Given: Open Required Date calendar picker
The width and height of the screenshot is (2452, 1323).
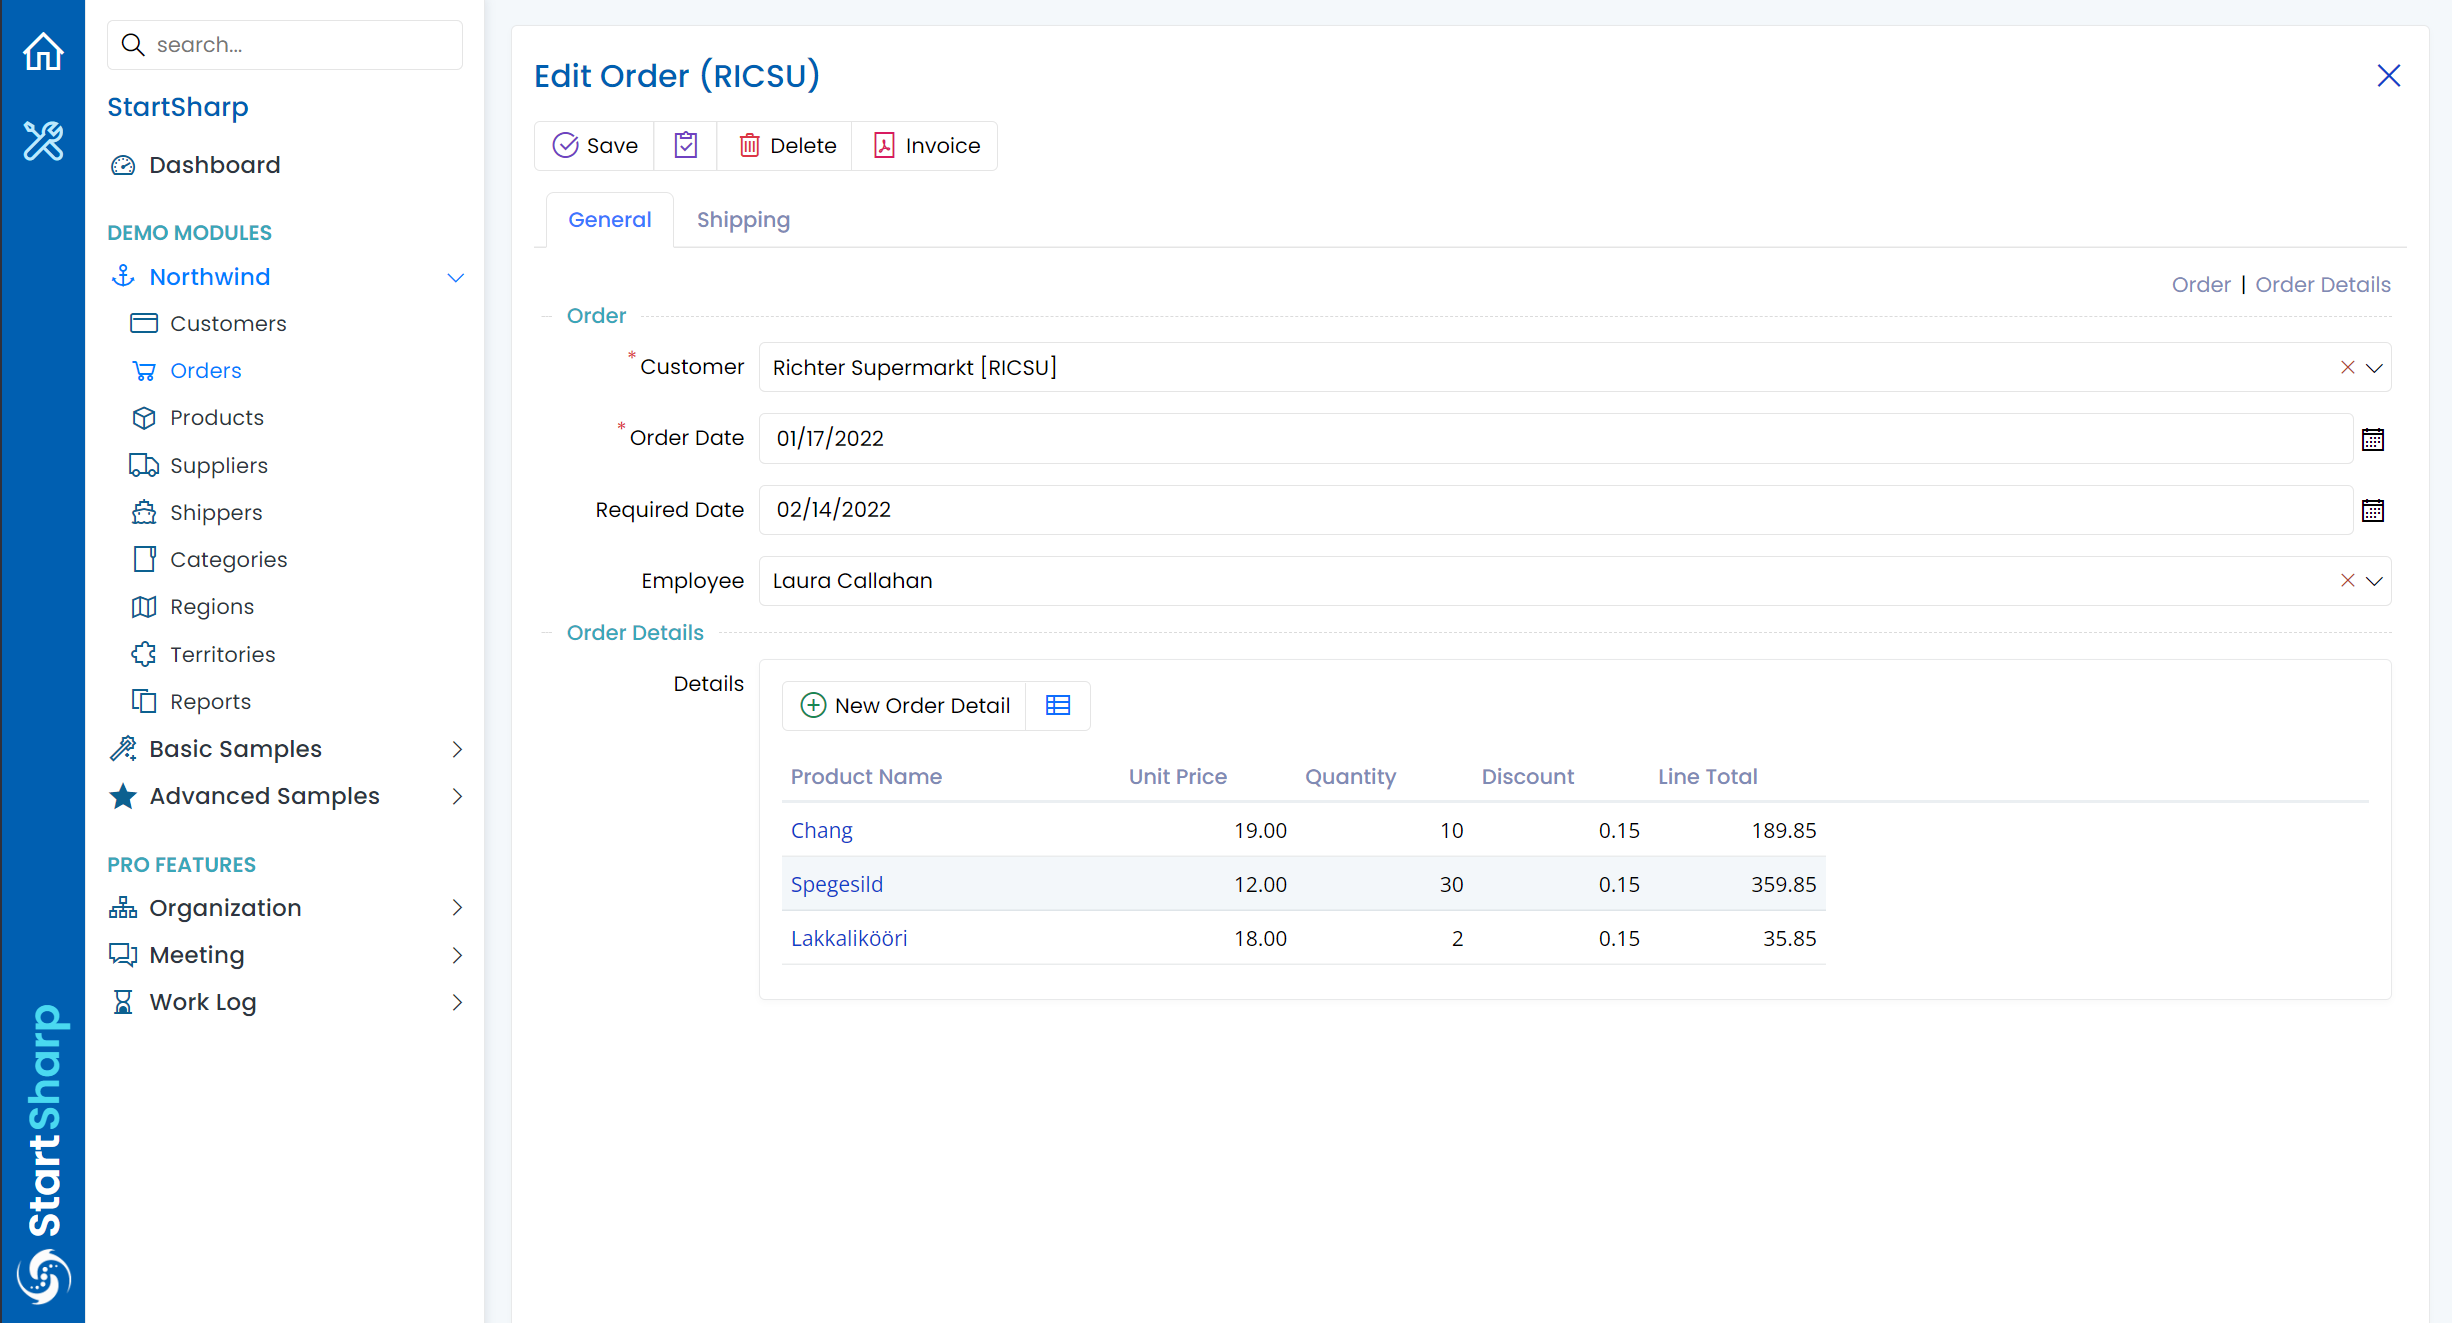Looking at the screenshot, I should pyautogui.click(x=2372, y=510).
